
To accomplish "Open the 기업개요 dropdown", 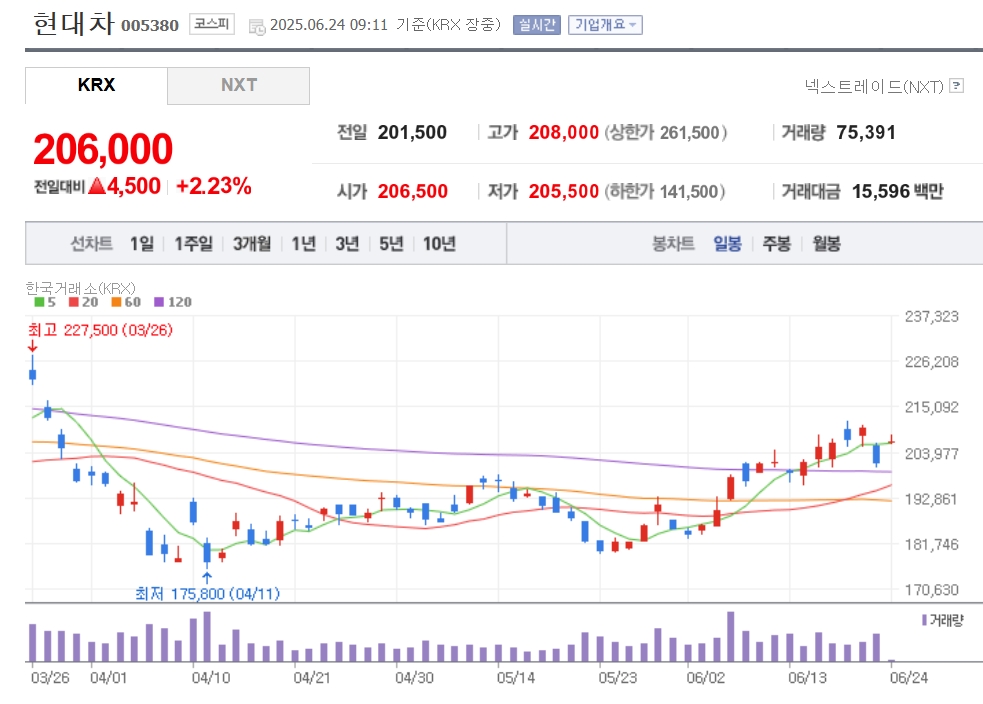I will pos(605,25).
